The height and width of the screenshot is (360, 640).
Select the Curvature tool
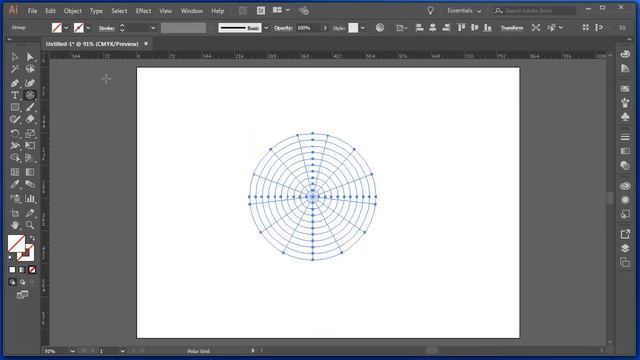pyautogui.click(x=30, y=83)
